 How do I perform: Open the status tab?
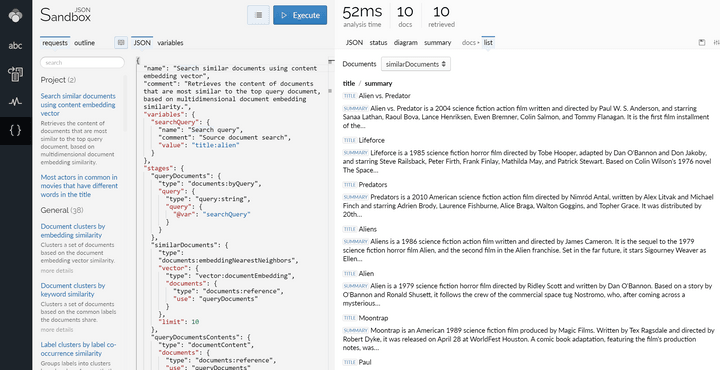(378, 42)
